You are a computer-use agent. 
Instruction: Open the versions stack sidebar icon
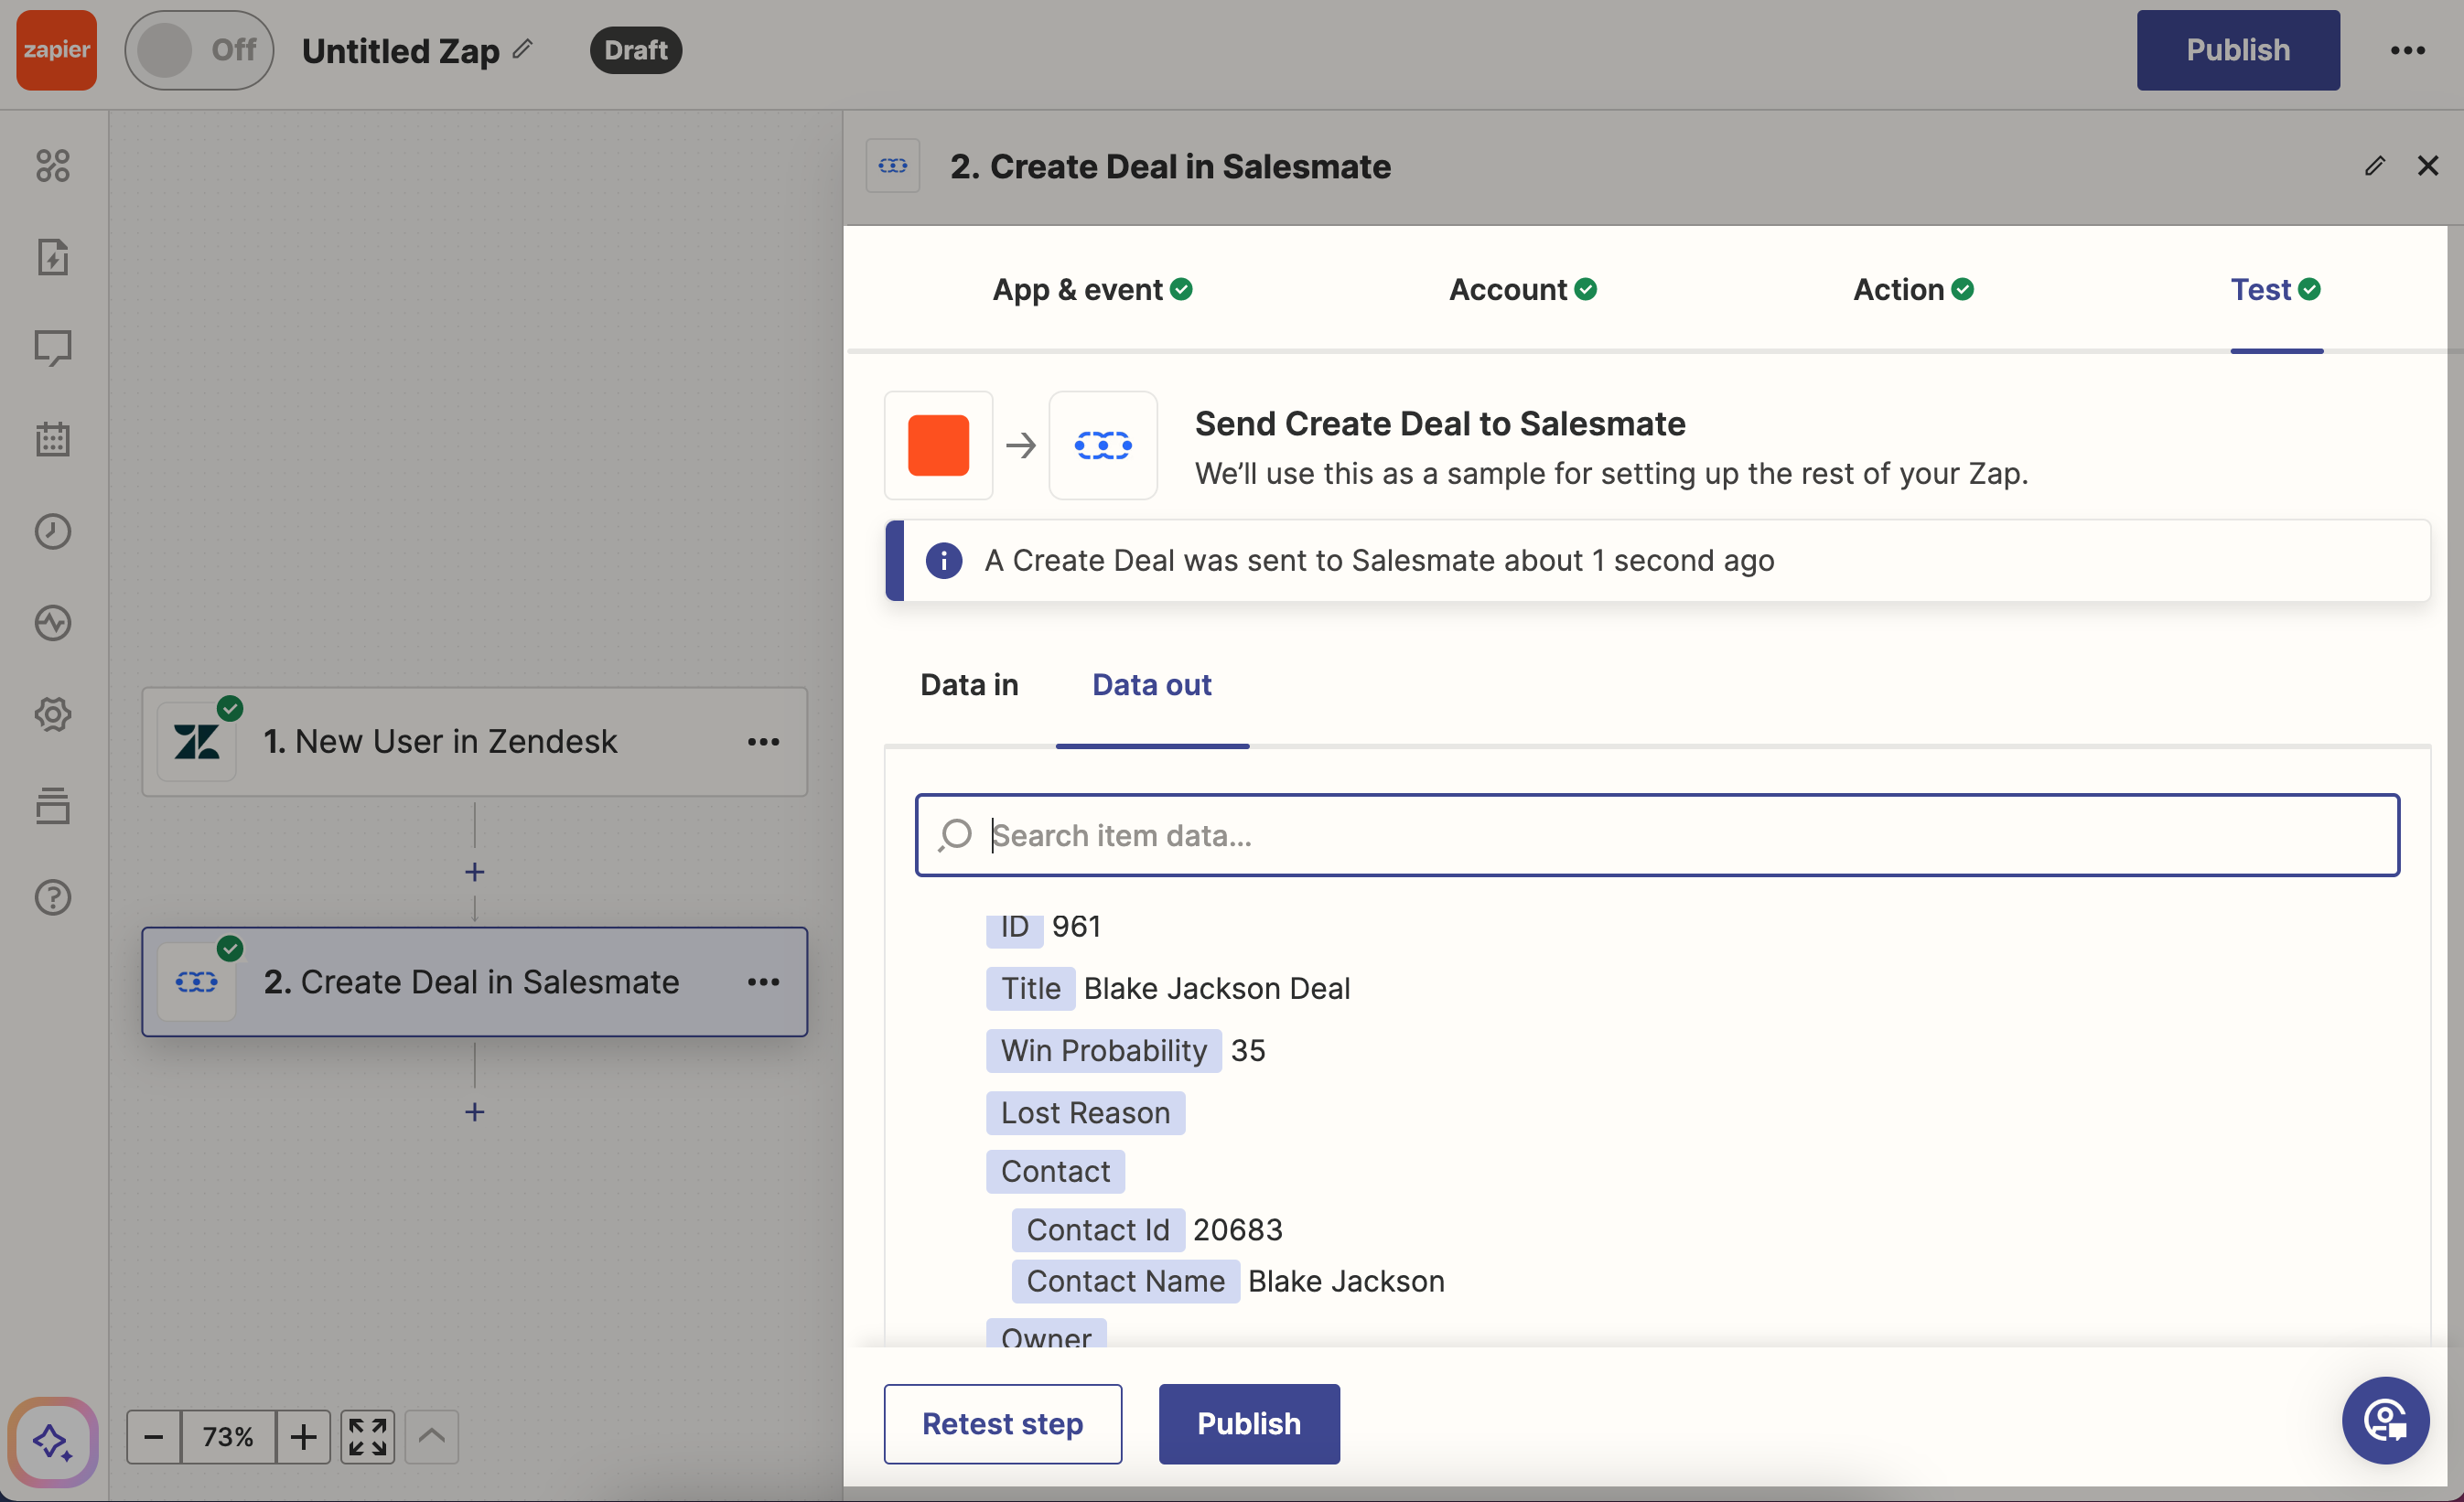[53, 806]
